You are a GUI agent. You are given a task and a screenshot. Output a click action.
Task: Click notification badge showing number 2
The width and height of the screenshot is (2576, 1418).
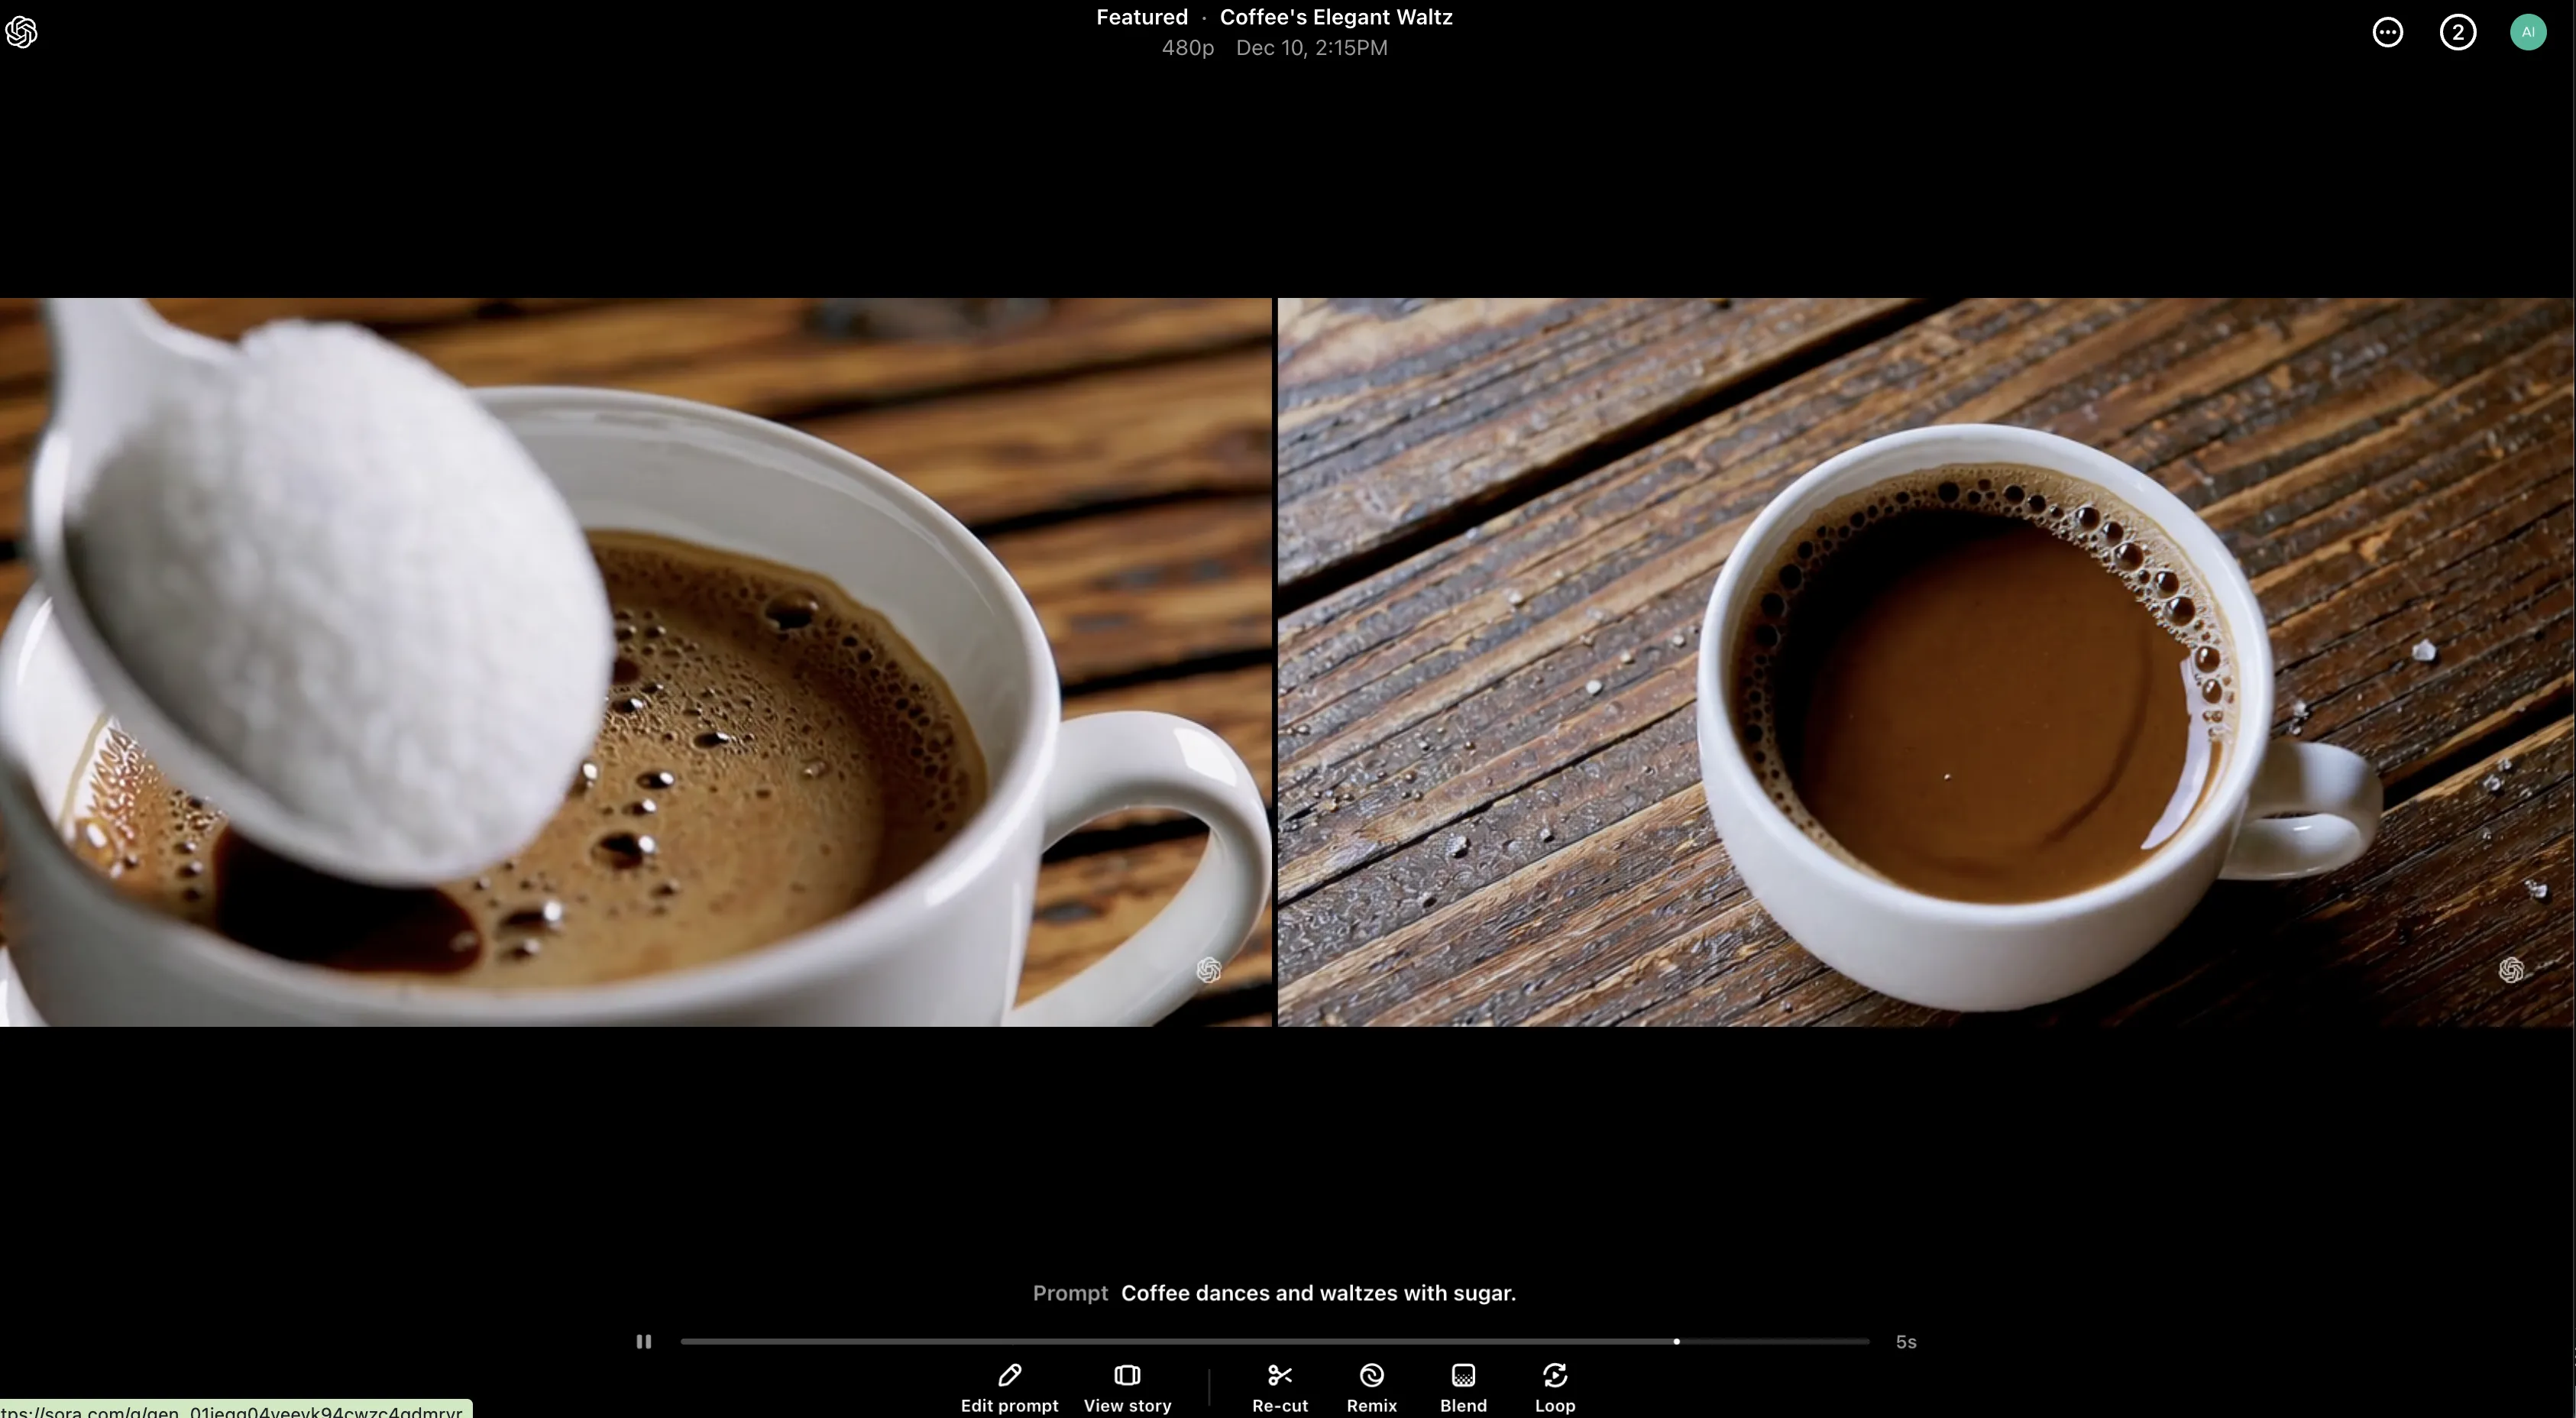[x=2459, y=31]
